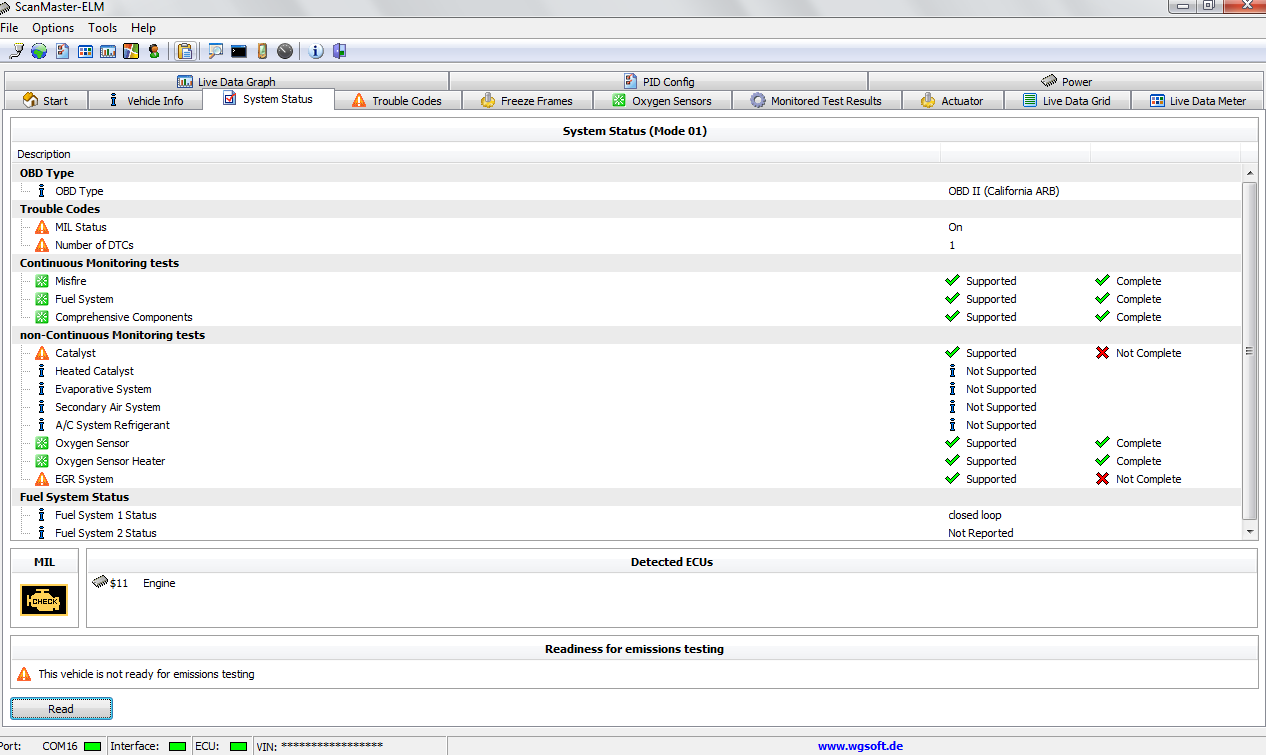
Task: Click the green Interface status indicator
Action: [178, 746]
